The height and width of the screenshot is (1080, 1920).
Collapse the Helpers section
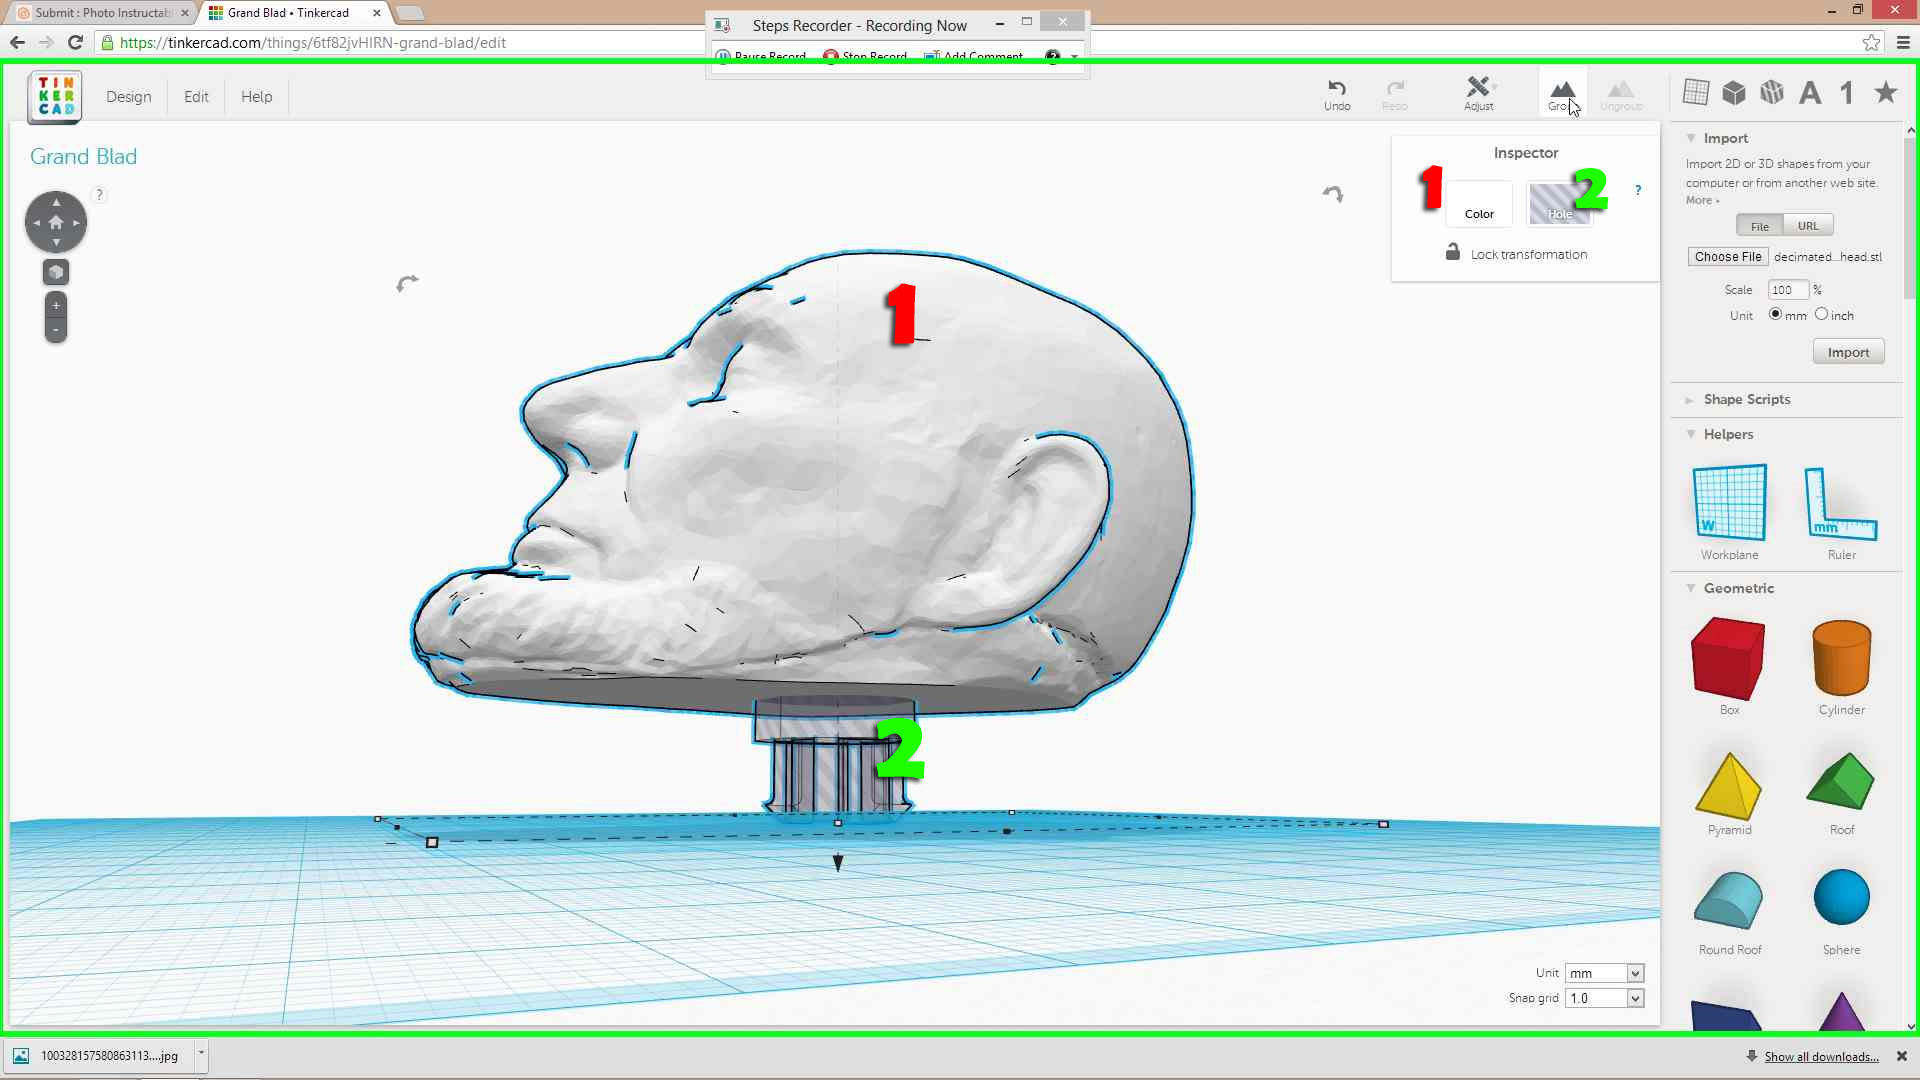click(1691, 434)
